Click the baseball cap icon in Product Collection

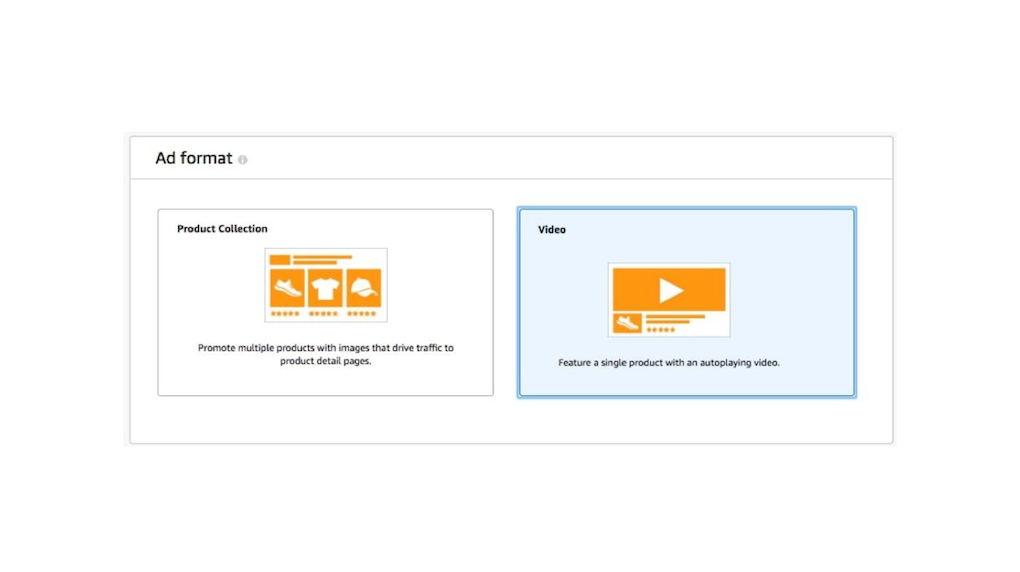[363, 289]
